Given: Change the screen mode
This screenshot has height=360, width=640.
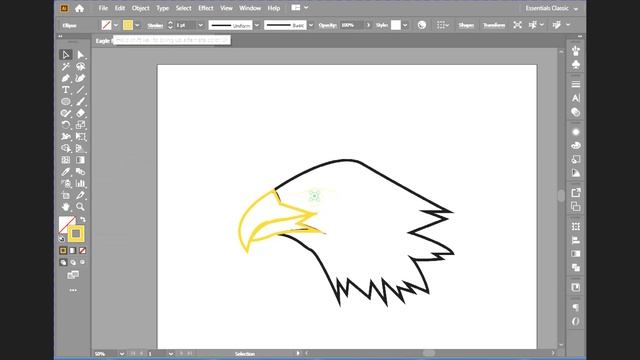Looking at the screenshot, I should tap(73, 275).
